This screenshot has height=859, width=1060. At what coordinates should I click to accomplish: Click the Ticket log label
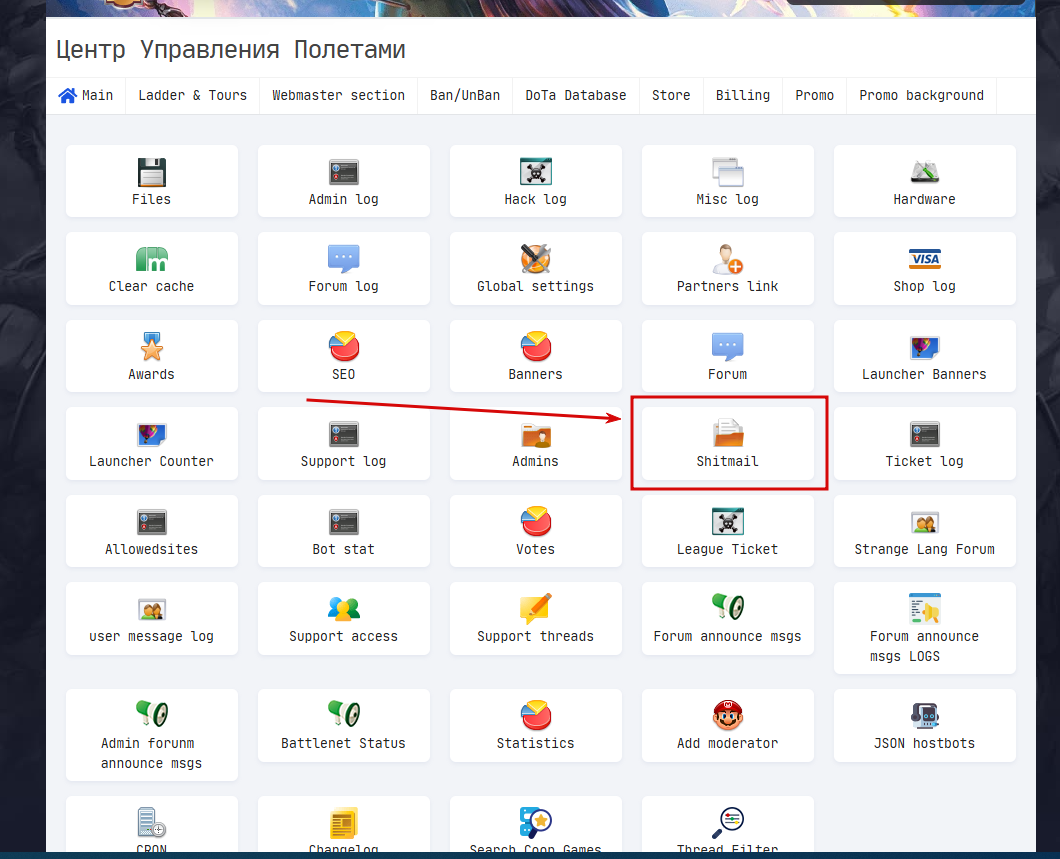click(x=924, y=462)
